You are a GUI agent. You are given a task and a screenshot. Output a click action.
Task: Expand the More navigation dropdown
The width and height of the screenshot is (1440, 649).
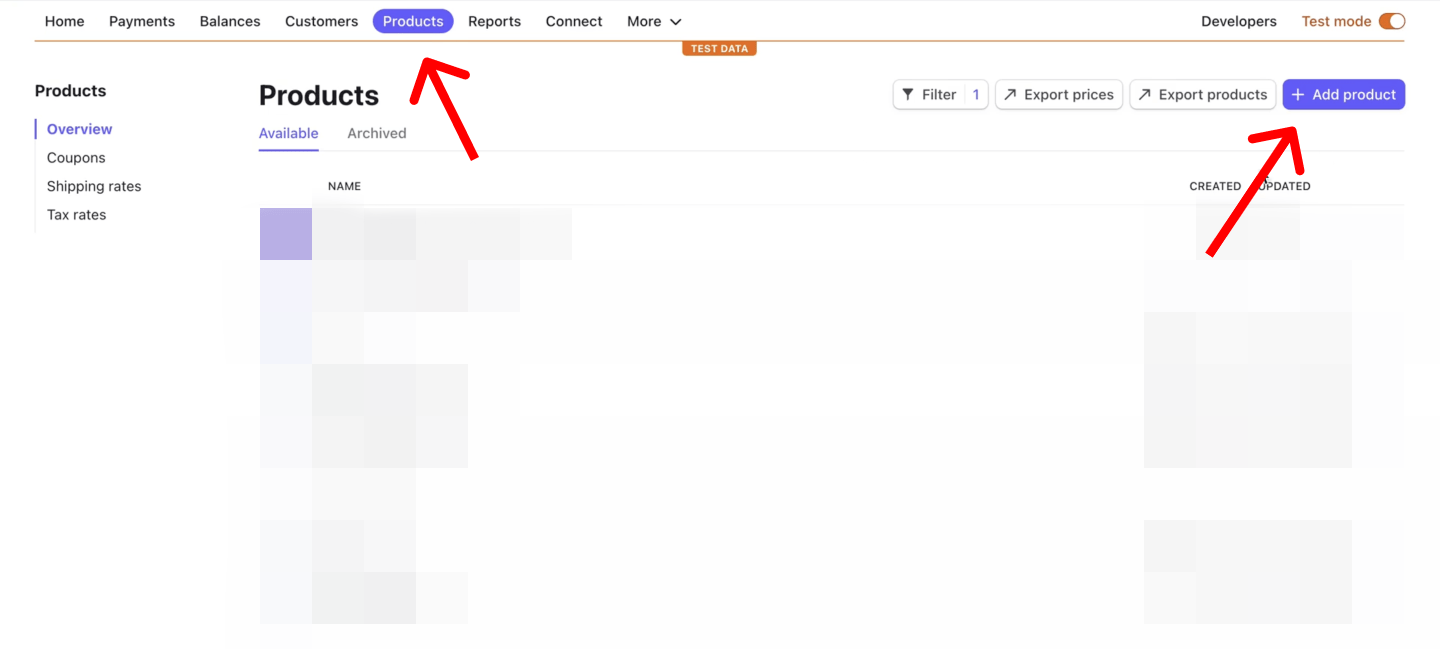[x=653, y=21]
